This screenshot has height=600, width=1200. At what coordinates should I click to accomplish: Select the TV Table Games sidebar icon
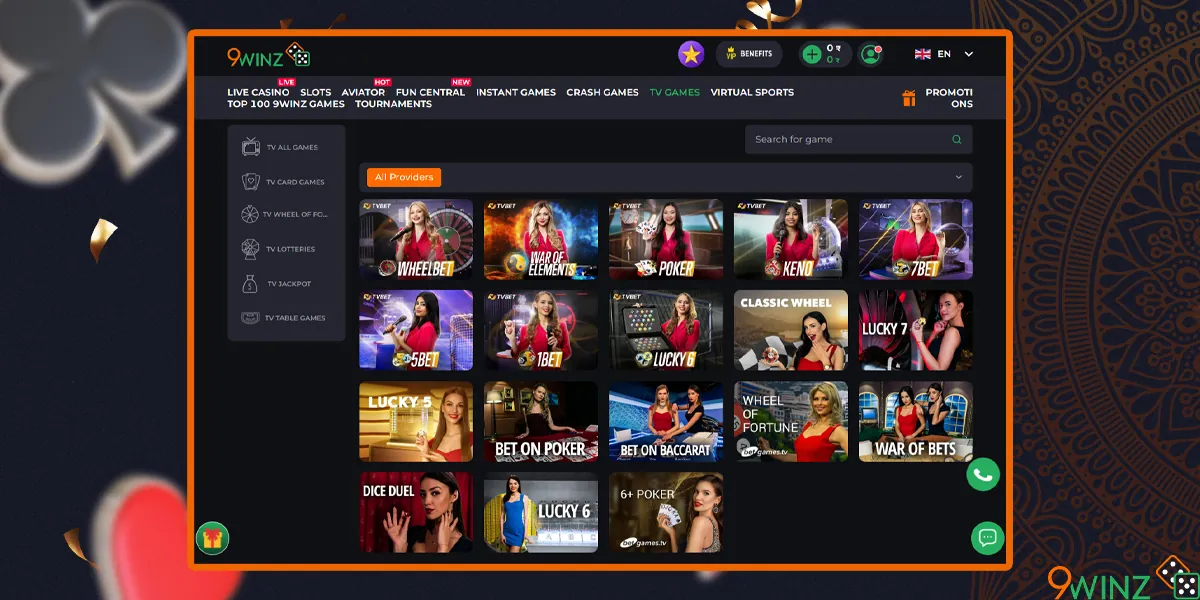click(250, 318)
